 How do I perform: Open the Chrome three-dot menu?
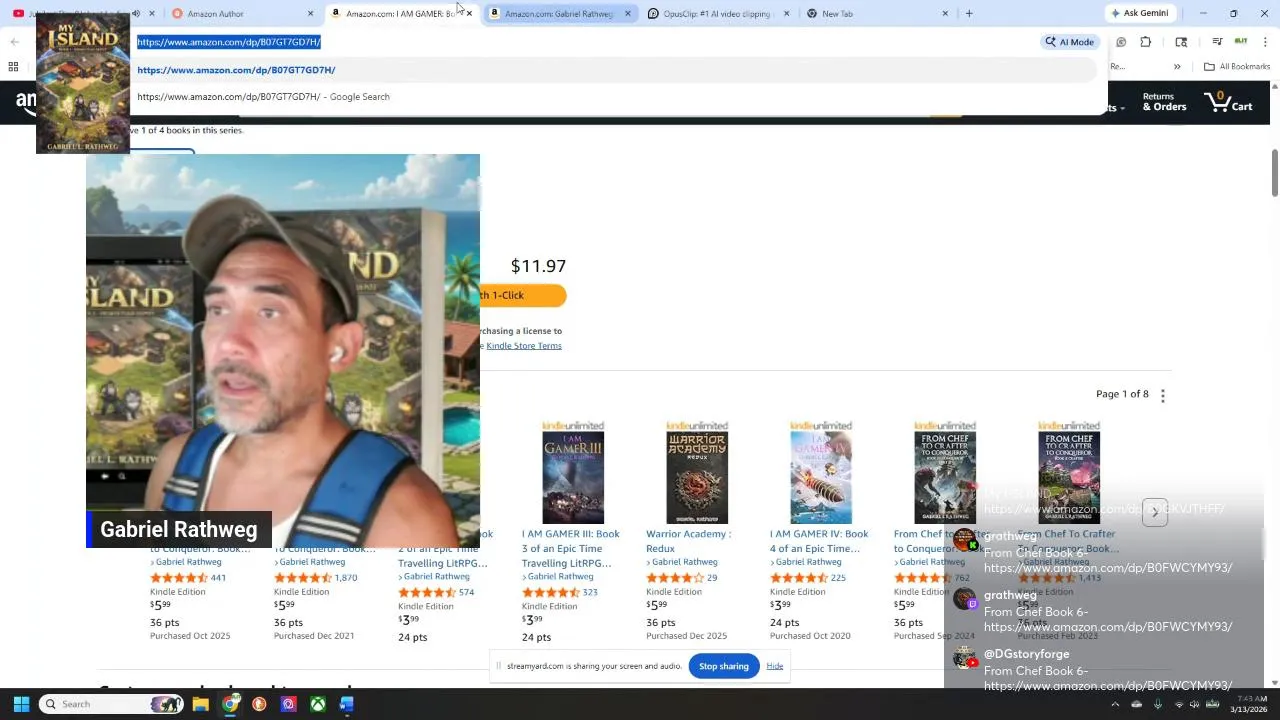tap(1263, 42)
